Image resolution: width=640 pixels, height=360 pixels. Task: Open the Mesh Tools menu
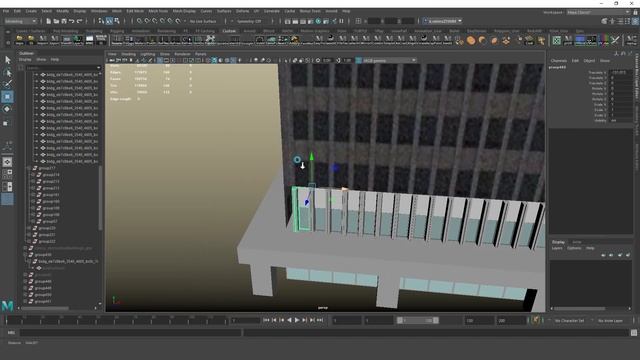pyautogui.click(x=158, y=11)
